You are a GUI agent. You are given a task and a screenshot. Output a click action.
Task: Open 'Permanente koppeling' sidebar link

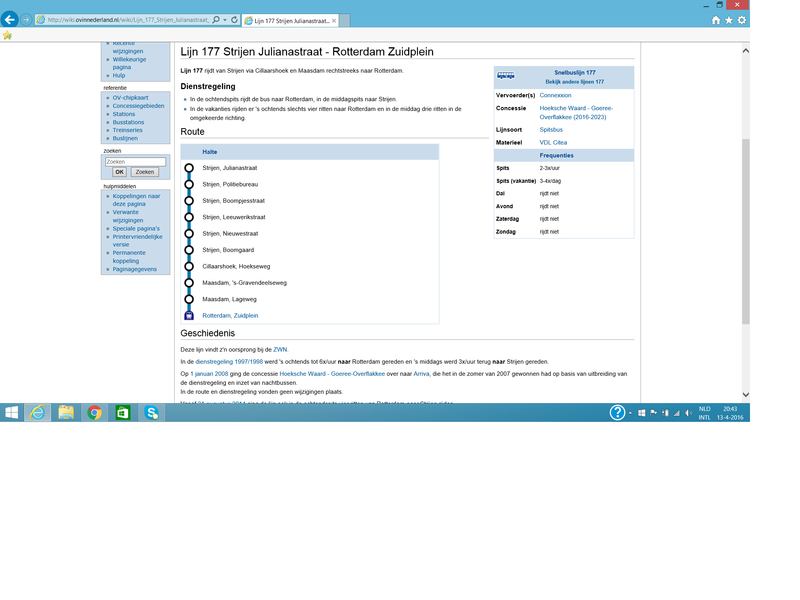click(x=129, y=257)
